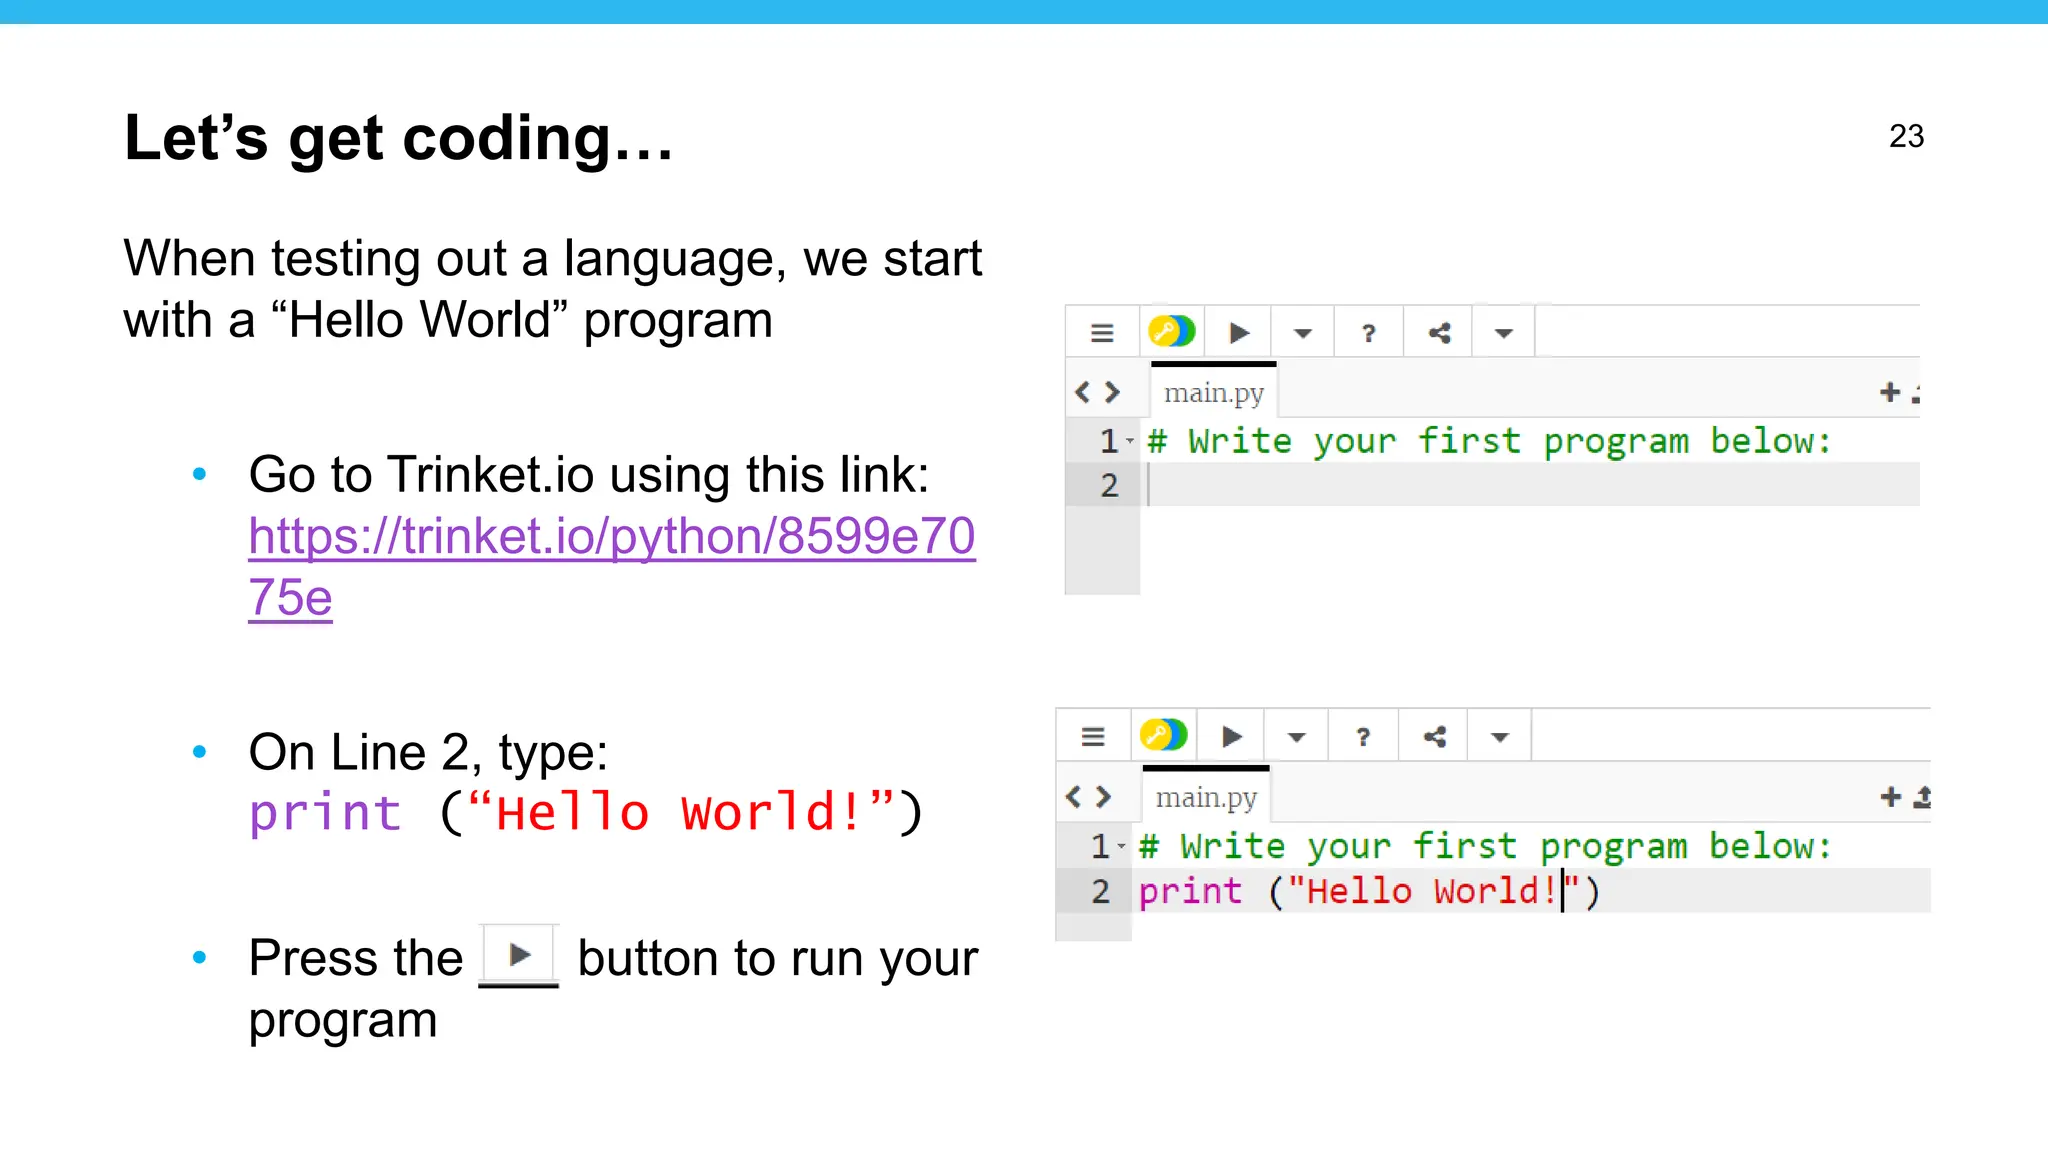Click empty line 2 in upper editor
Viewport: 2048px width, 1152px height.
1500,485
